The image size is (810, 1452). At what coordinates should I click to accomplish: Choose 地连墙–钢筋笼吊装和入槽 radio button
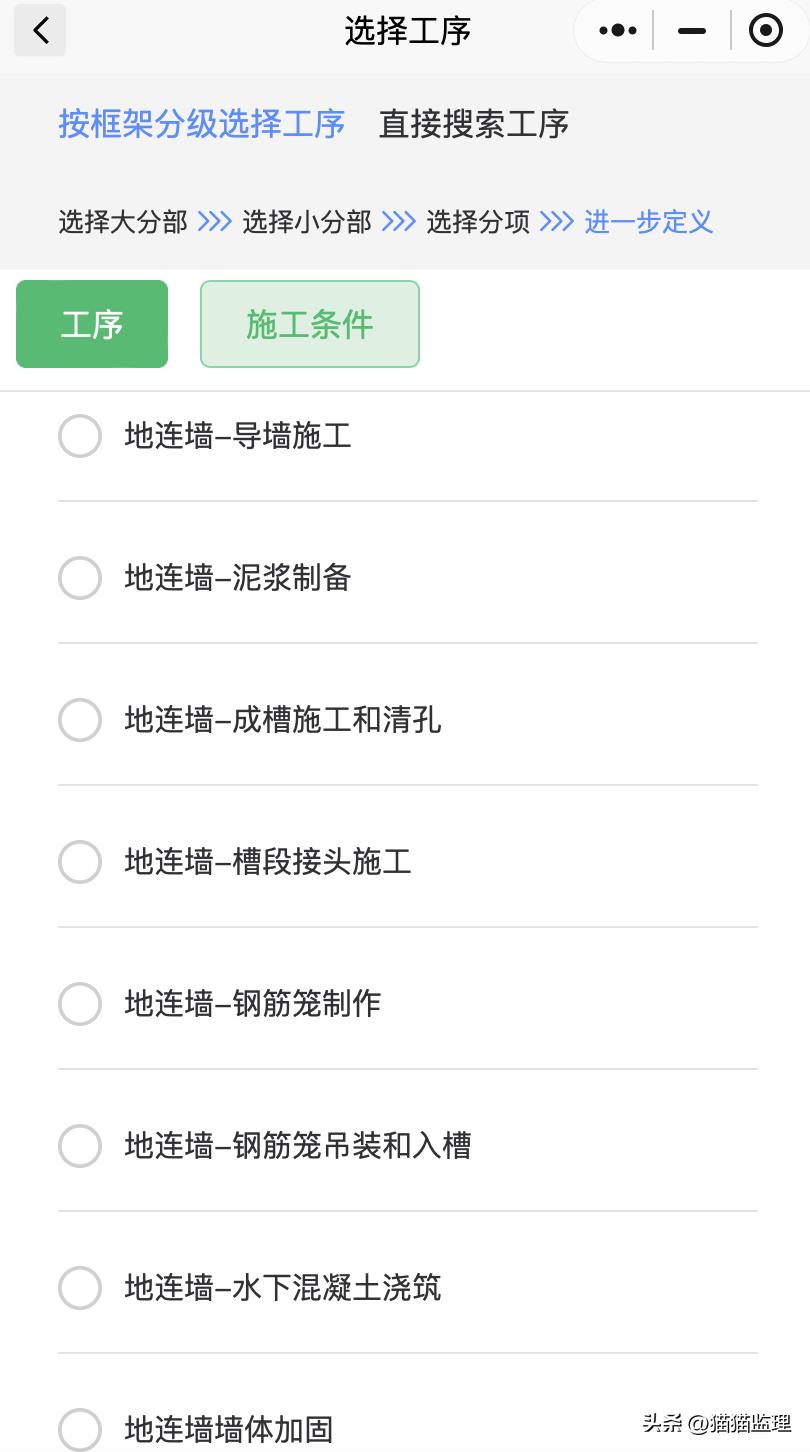coord(80,1146)
